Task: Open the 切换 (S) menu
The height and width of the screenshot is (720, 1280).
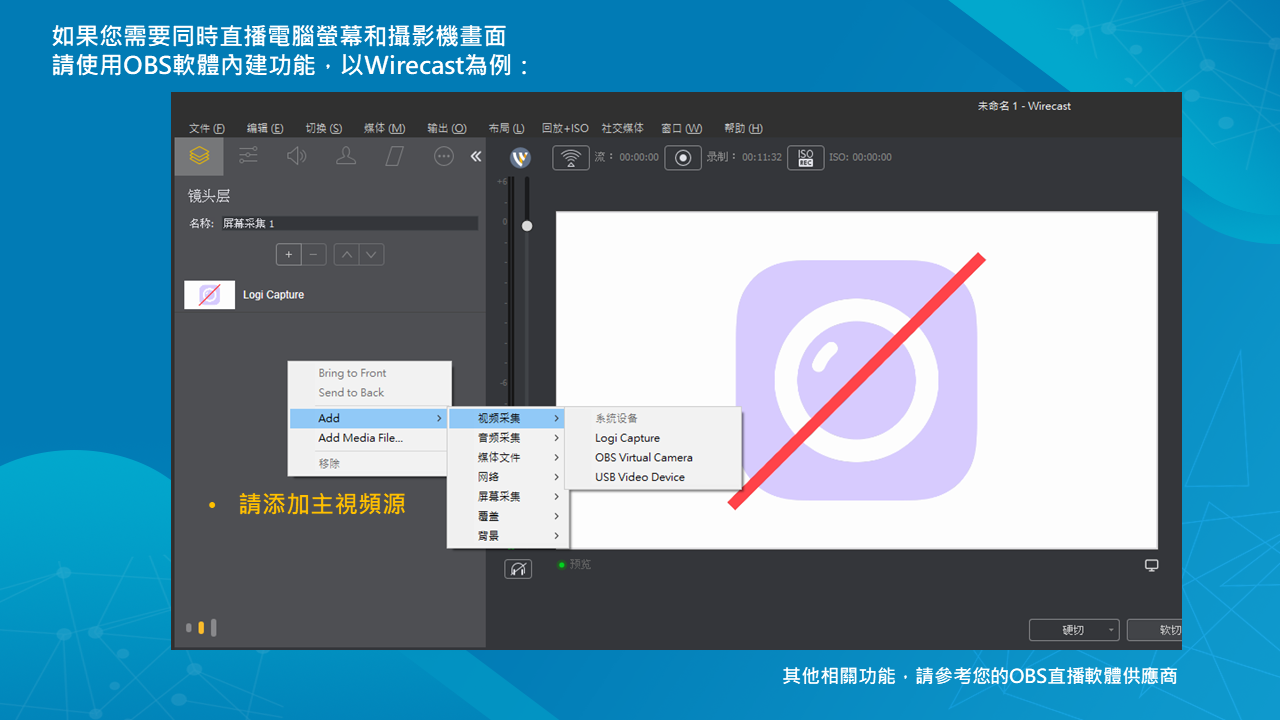Action: 323,128
